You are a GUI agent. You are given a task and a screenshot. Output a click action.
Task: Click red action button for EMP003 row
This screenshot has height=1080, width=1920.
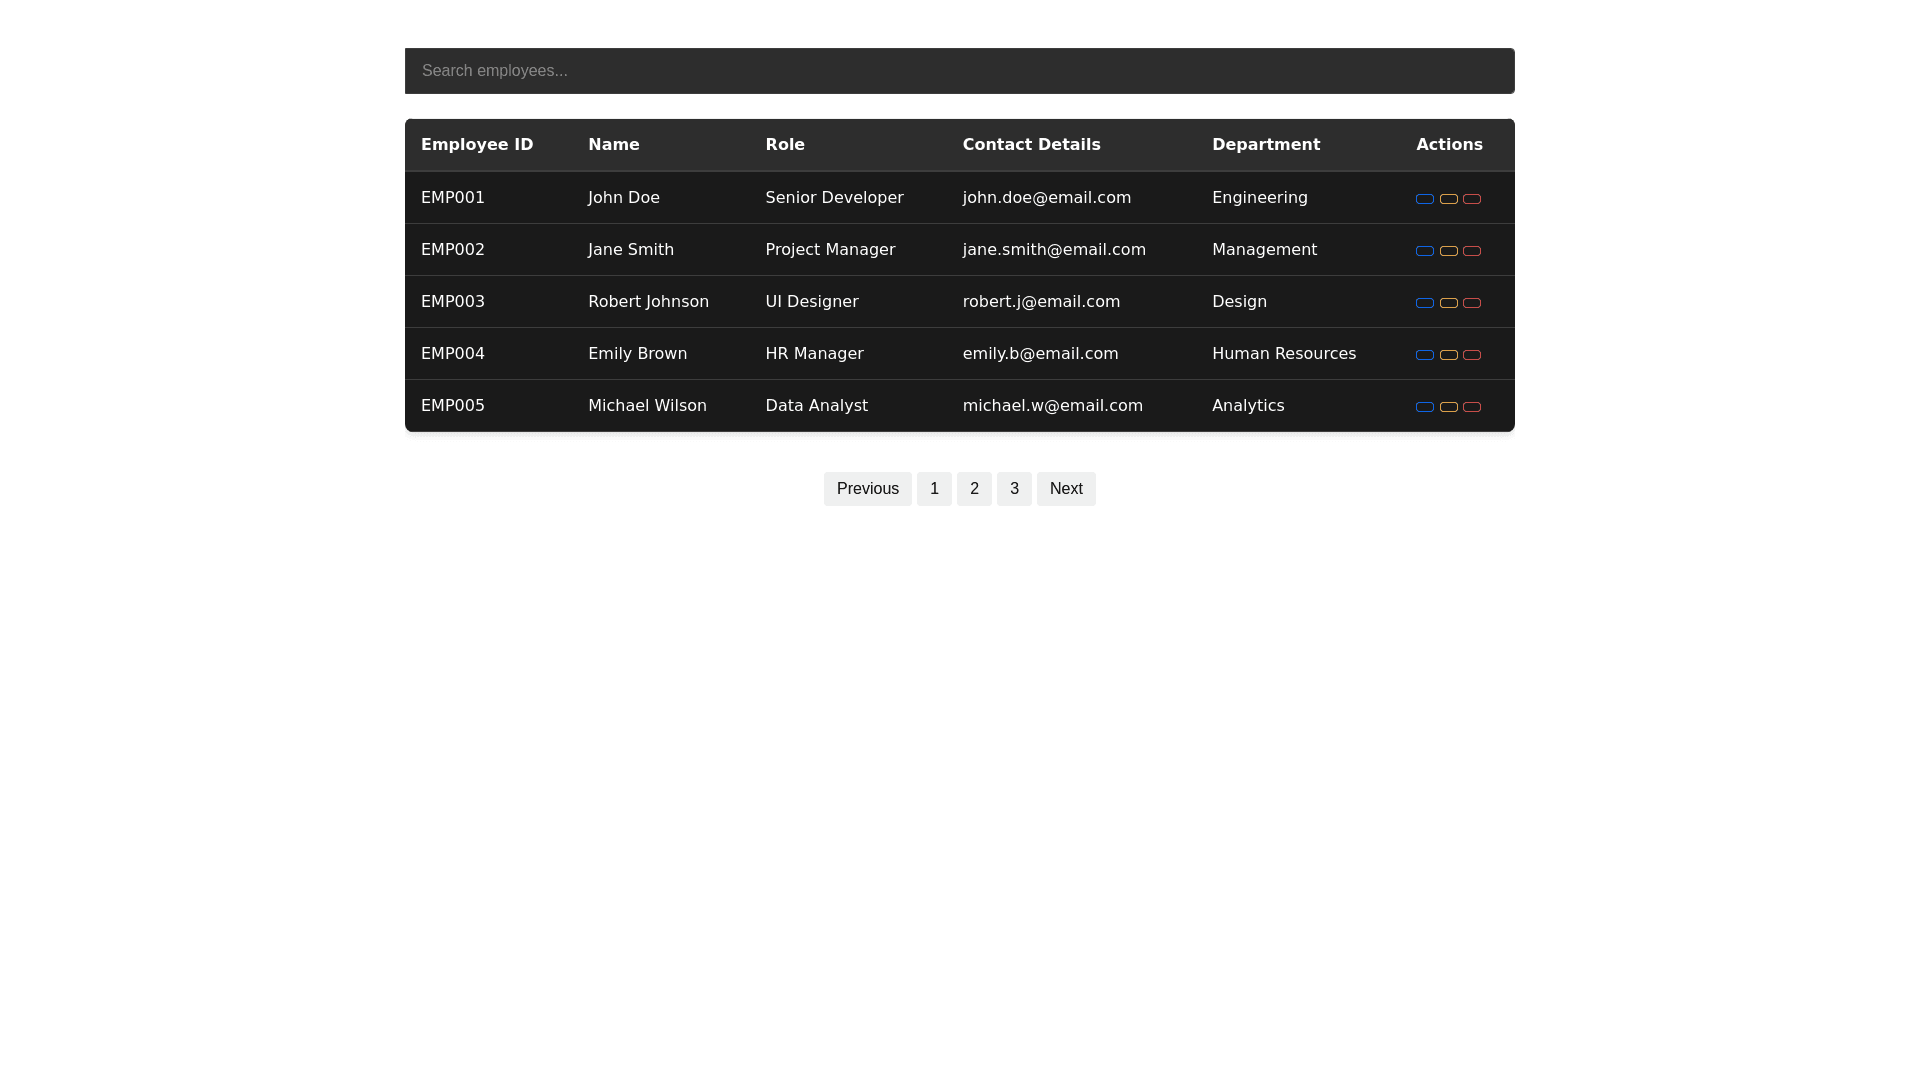coord(1472,303)
